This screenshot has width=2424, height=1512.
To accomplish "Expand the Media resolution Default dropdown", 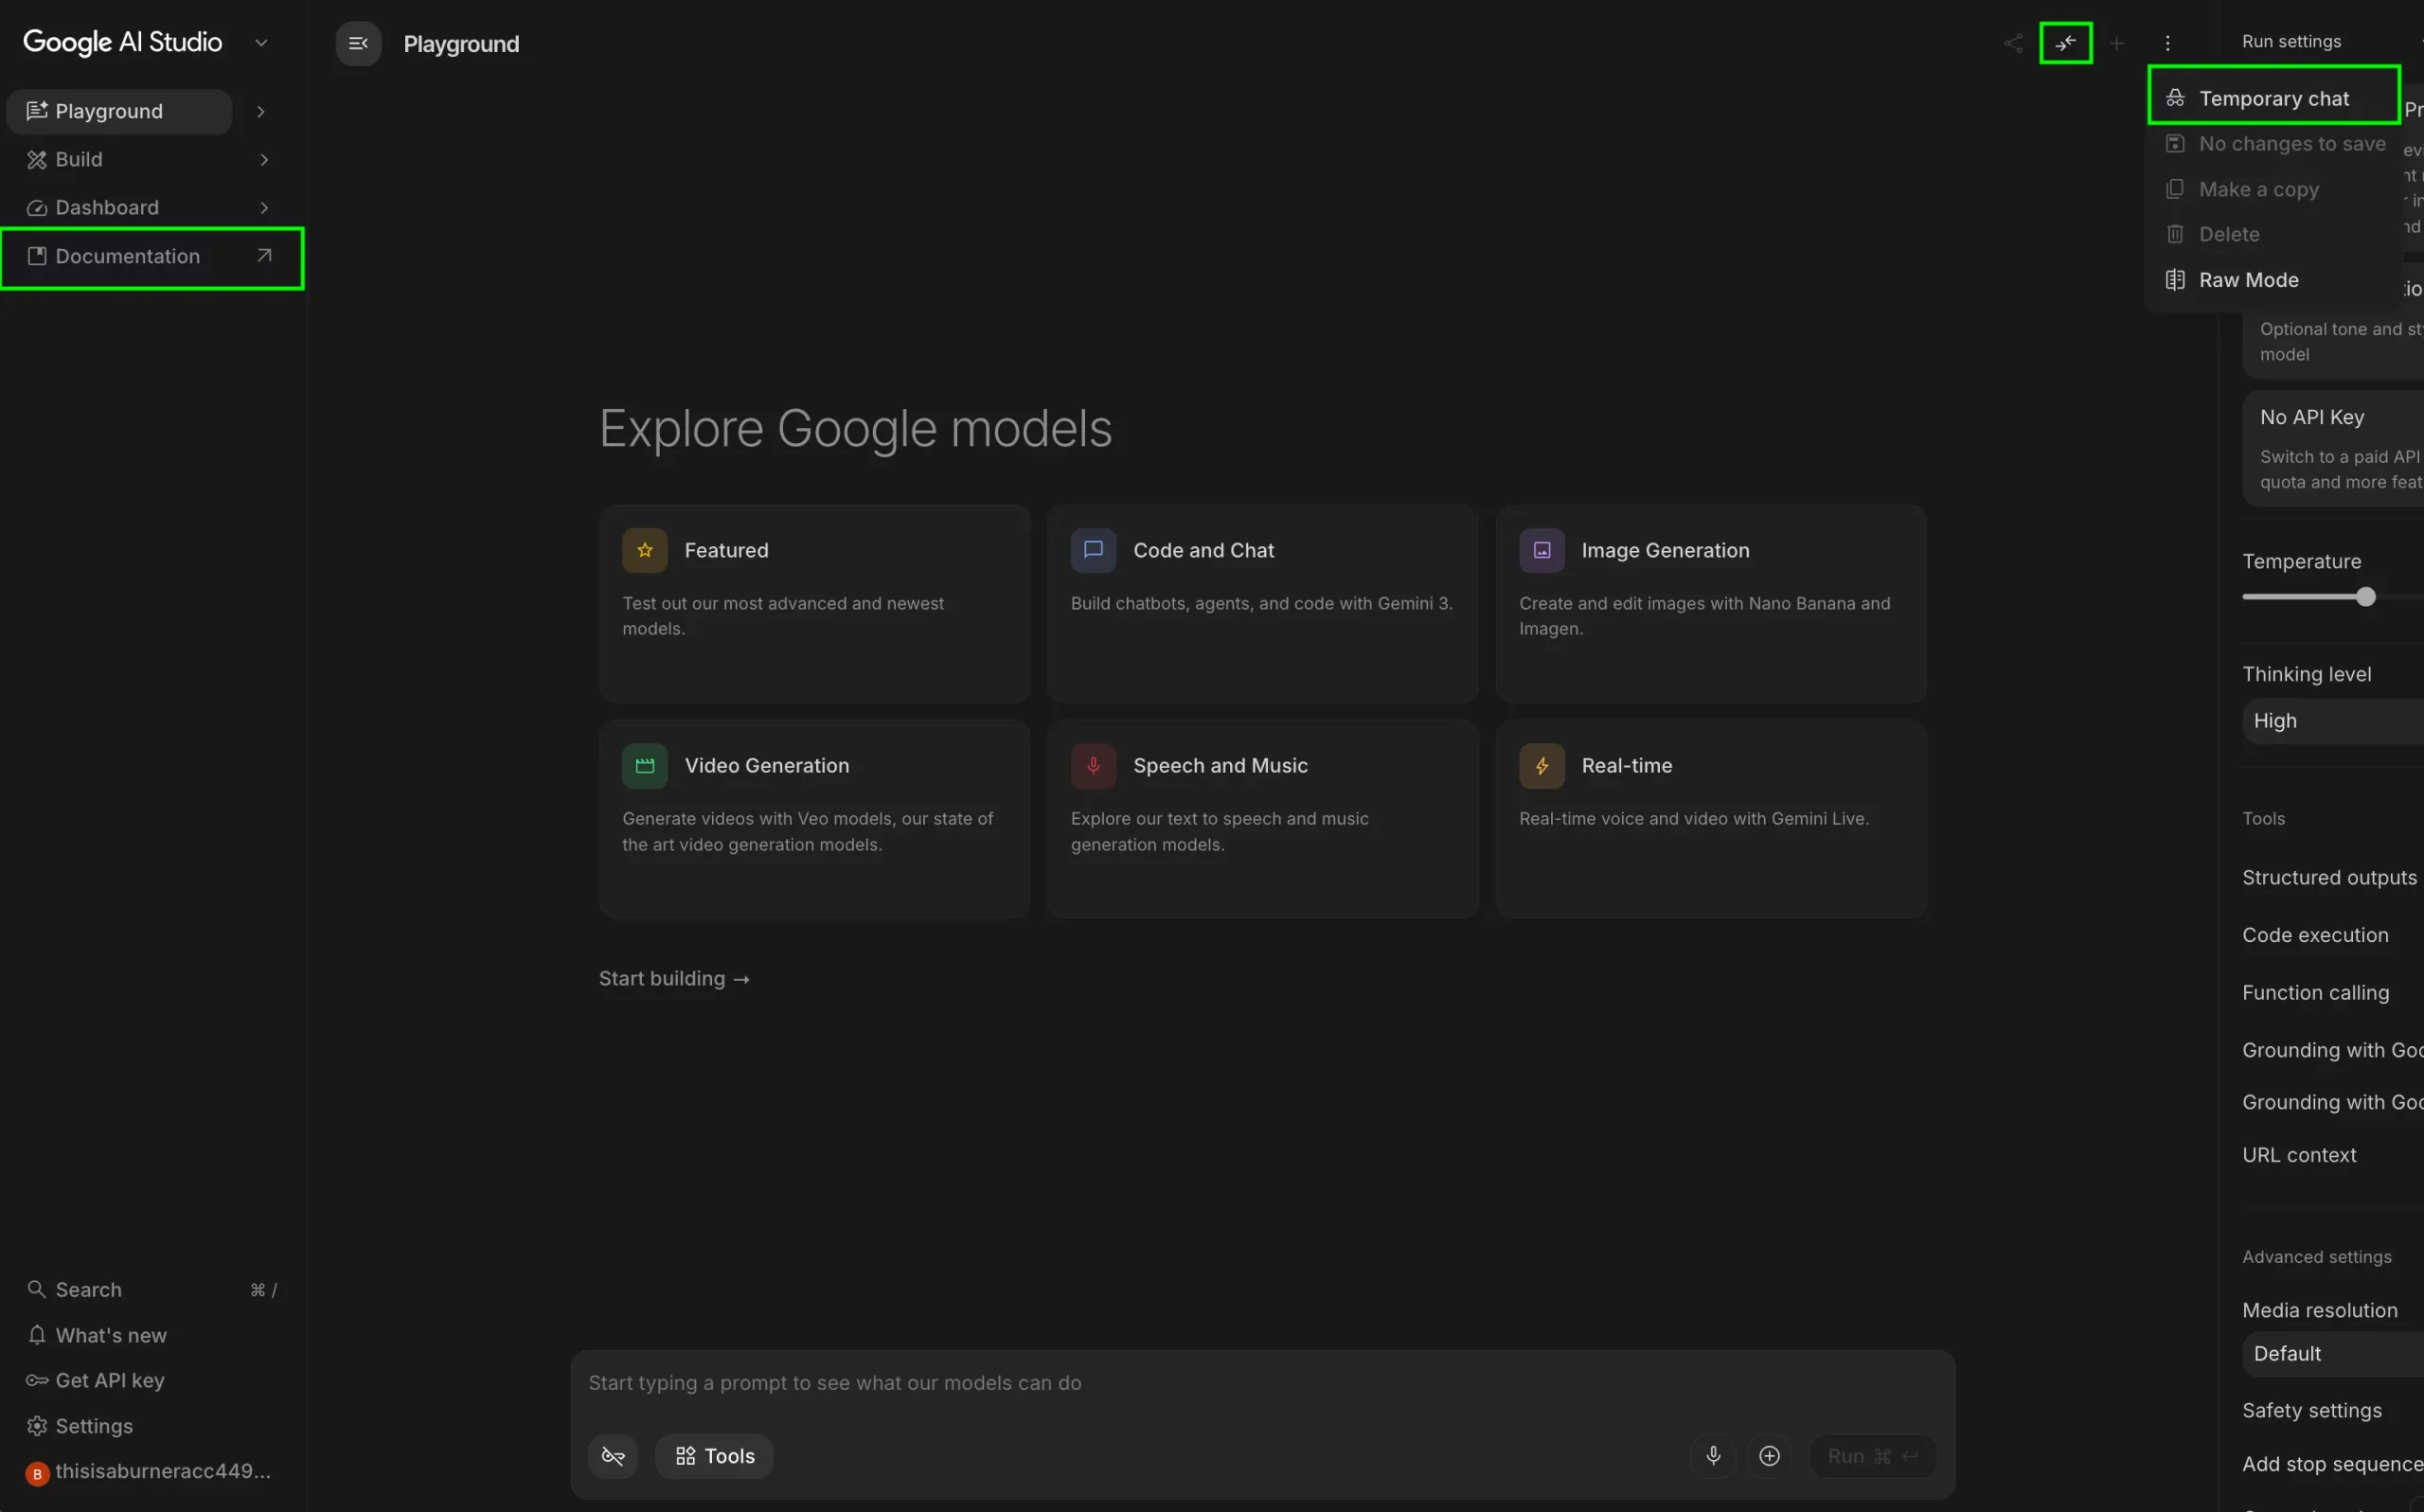I will tap(2330, 1353).
